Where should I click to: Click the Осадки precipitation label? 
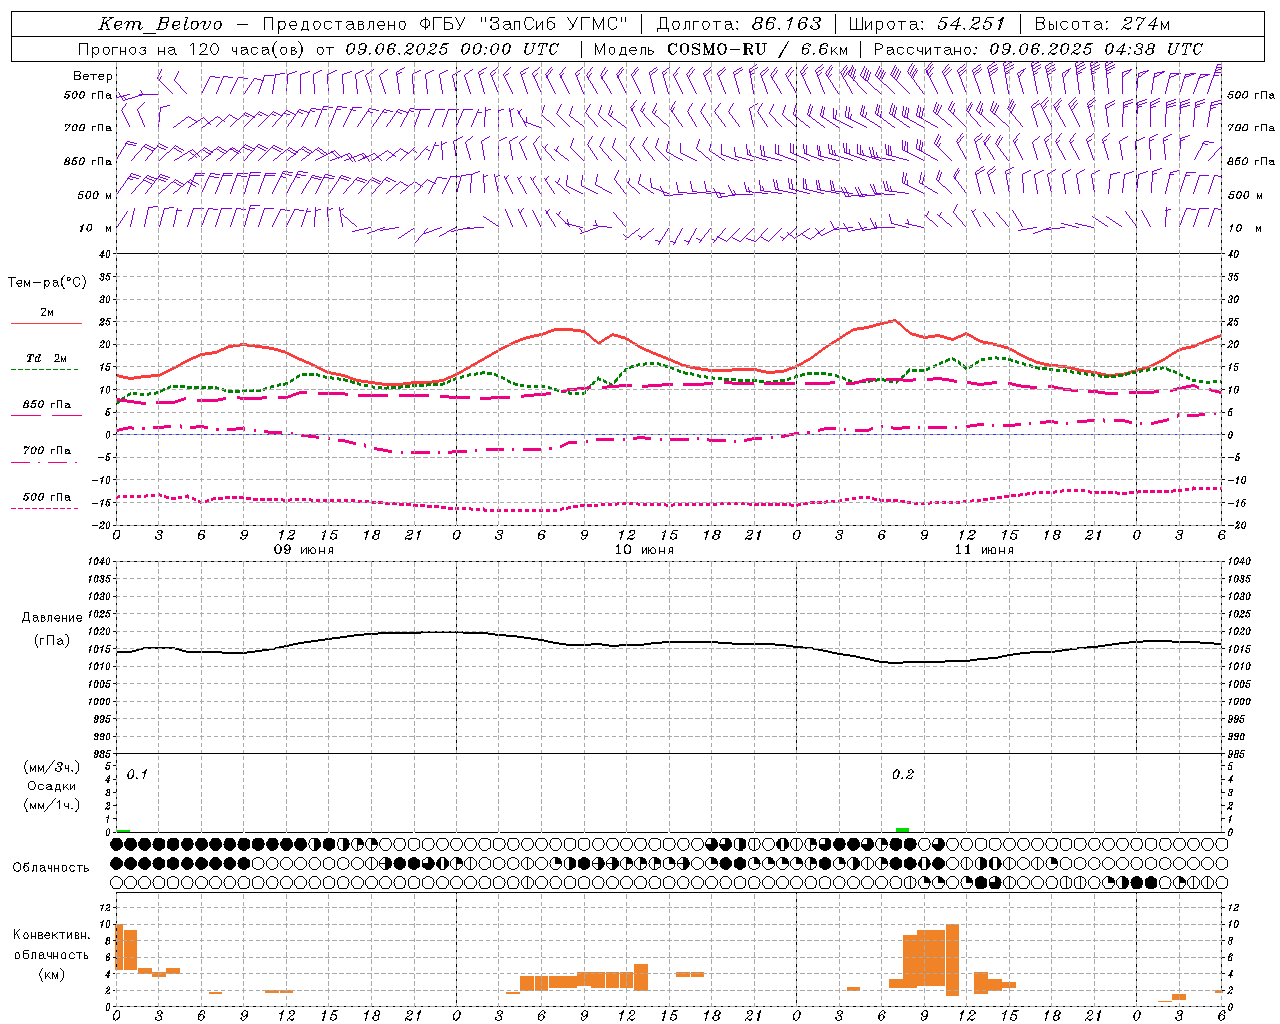point(52,786)
